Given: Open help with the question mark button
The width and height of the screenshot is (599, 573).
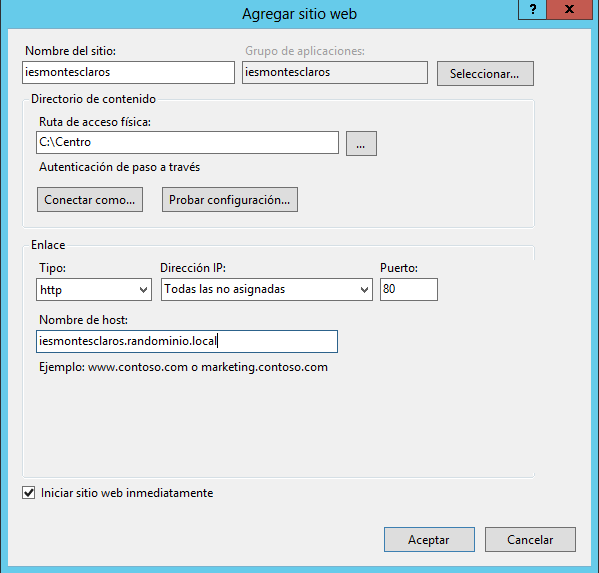Looking at the screenshot, I should (x=533, y=9).
